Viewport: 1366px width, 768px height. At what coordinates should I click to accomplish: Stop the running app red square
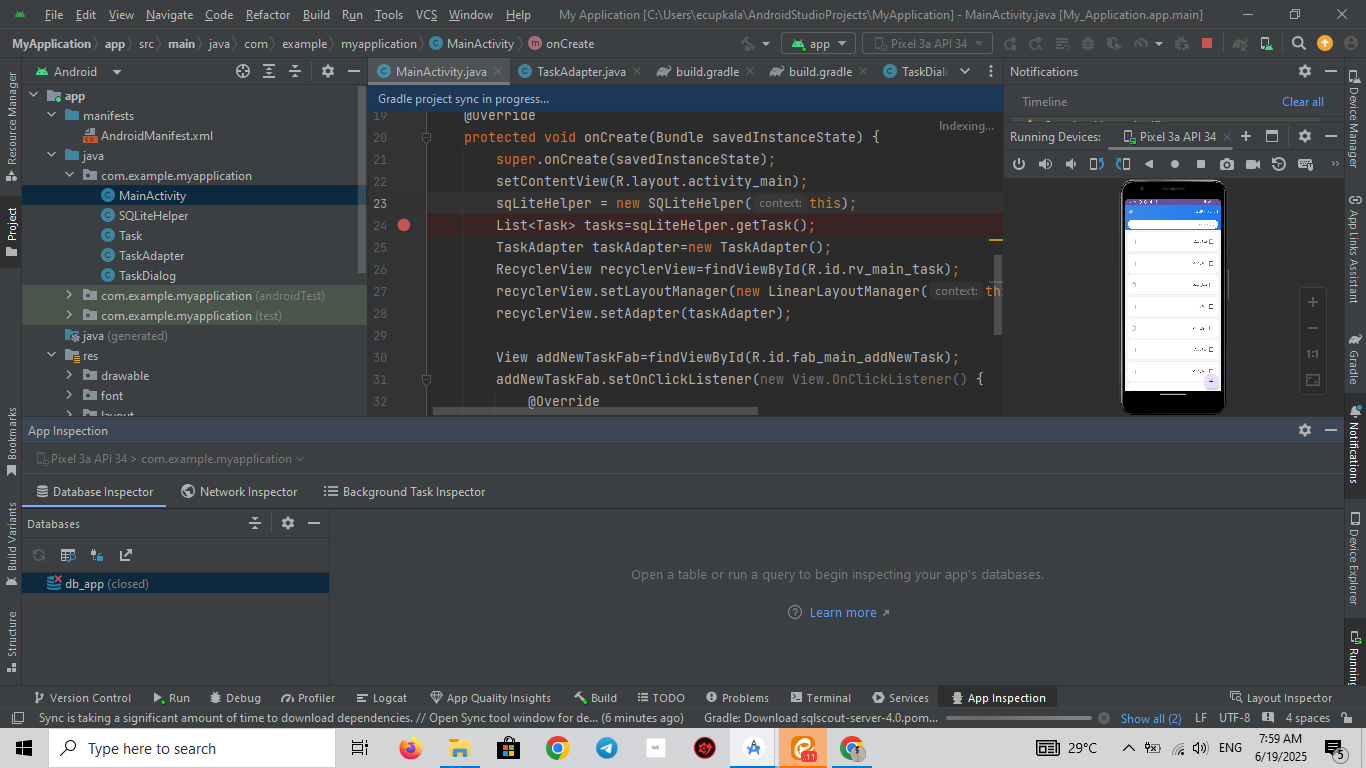pyautogui.click(x=1207, y=43)
